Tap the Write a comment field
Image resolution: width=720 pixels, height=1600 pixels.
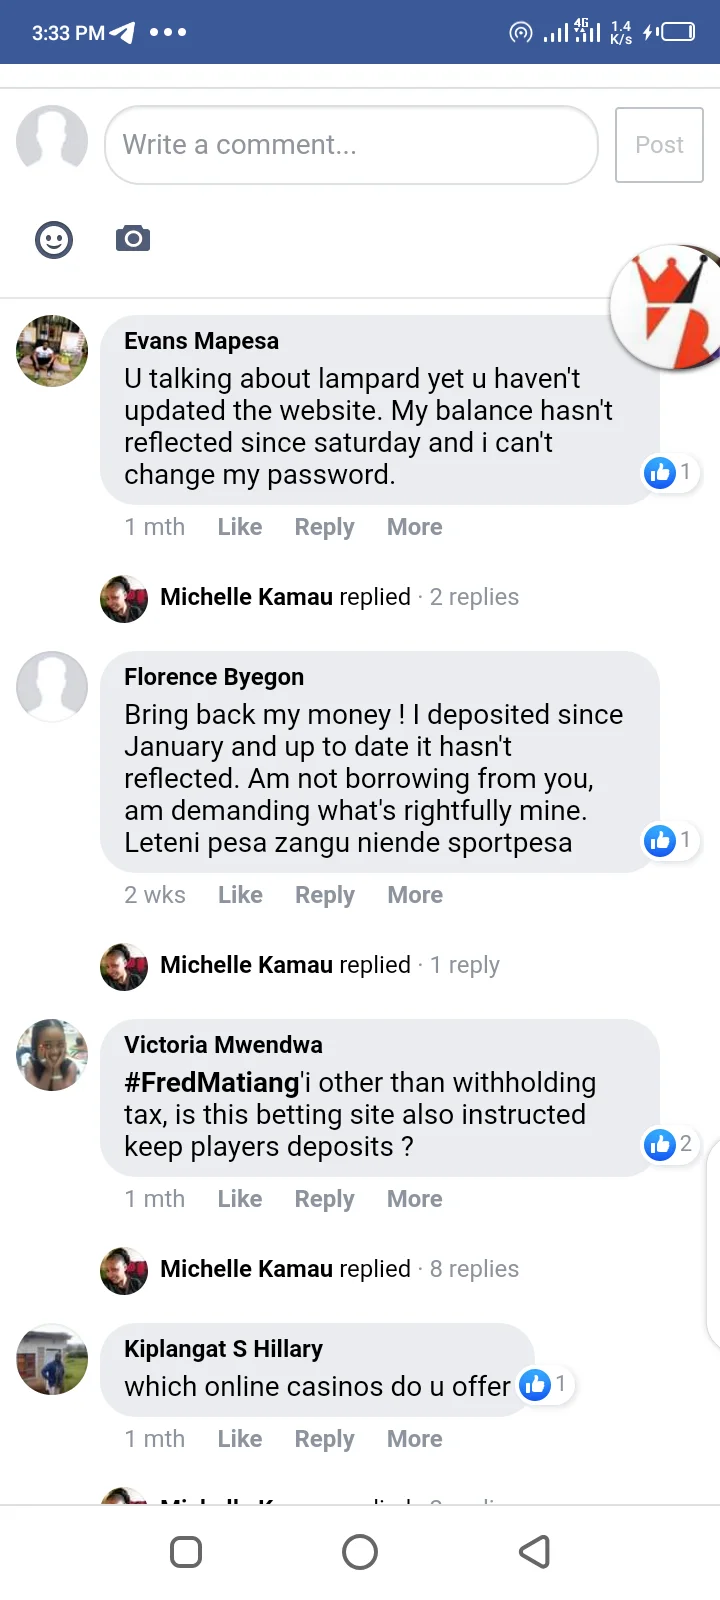click(351, 145)
